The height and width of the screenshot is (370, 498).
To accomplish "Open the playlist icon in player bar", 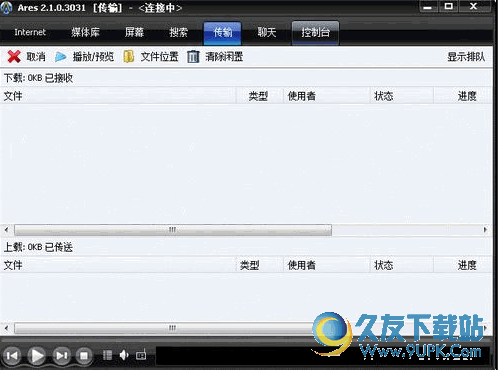I will pos(107,355).
